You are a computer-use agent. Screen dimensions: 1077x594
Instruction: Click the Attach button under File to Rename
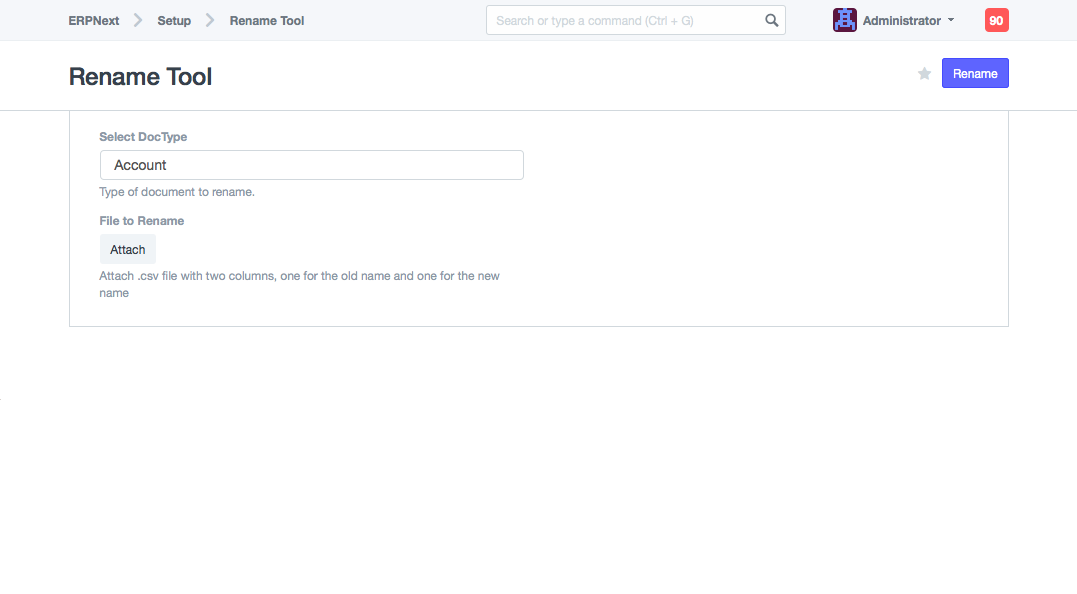point(128,250)
